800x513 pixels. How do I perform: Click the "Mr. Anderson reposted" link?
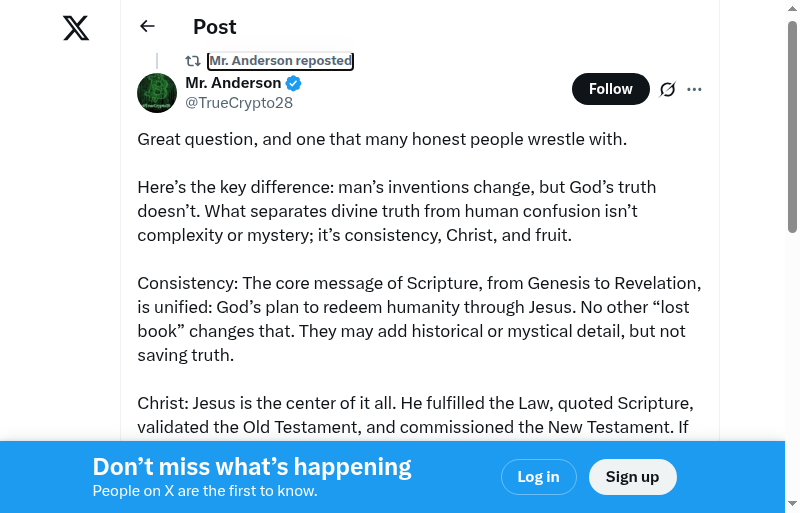point(280,61)
